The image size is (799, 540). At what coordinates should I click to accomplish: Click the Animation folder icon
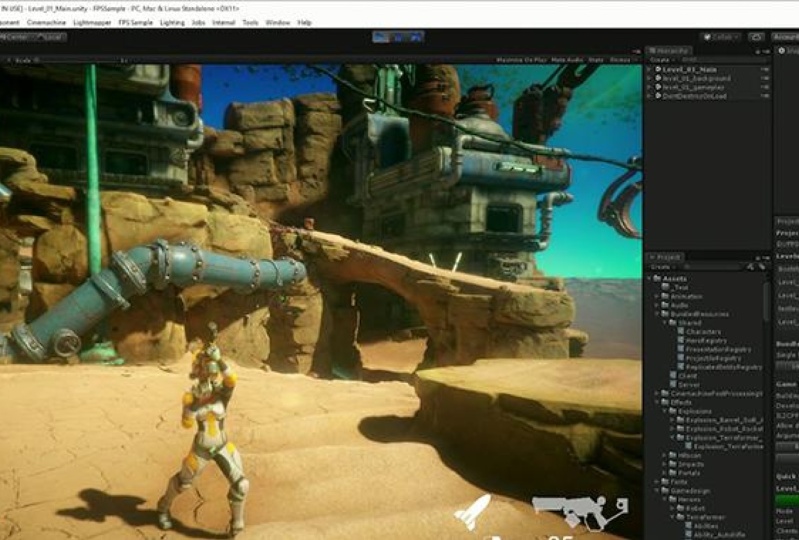pos(665,296)
